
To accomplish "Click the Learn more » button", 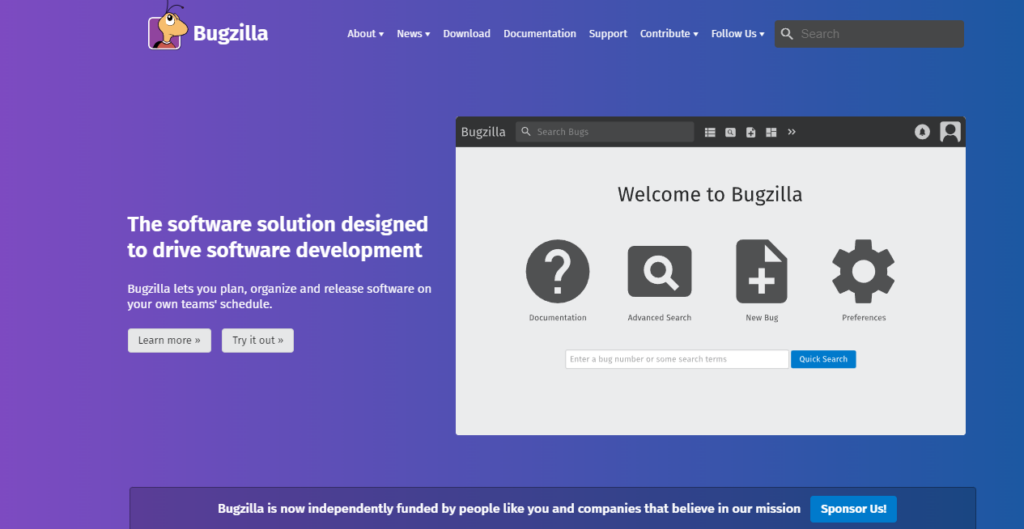I will click(169, 340).
